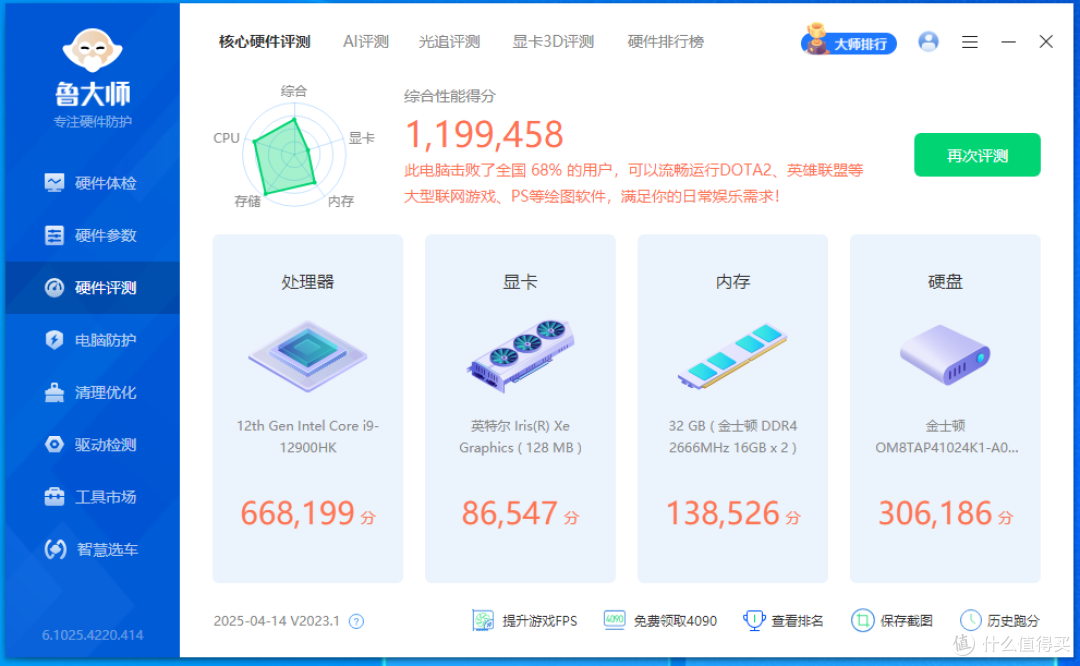Click the 显卡 graphics card image
This screenshot has width=1080, height=666.
[520, 356]
